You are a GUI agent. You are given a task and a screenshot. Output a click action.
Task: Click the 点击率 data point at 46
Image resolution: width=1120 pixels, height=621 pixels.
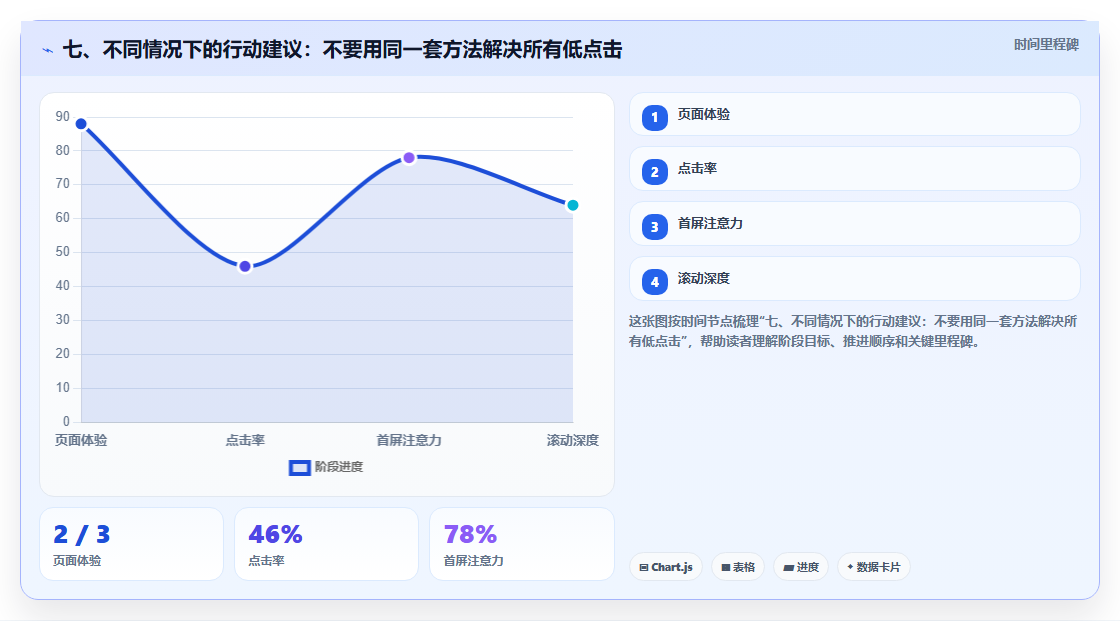(245, 267)
